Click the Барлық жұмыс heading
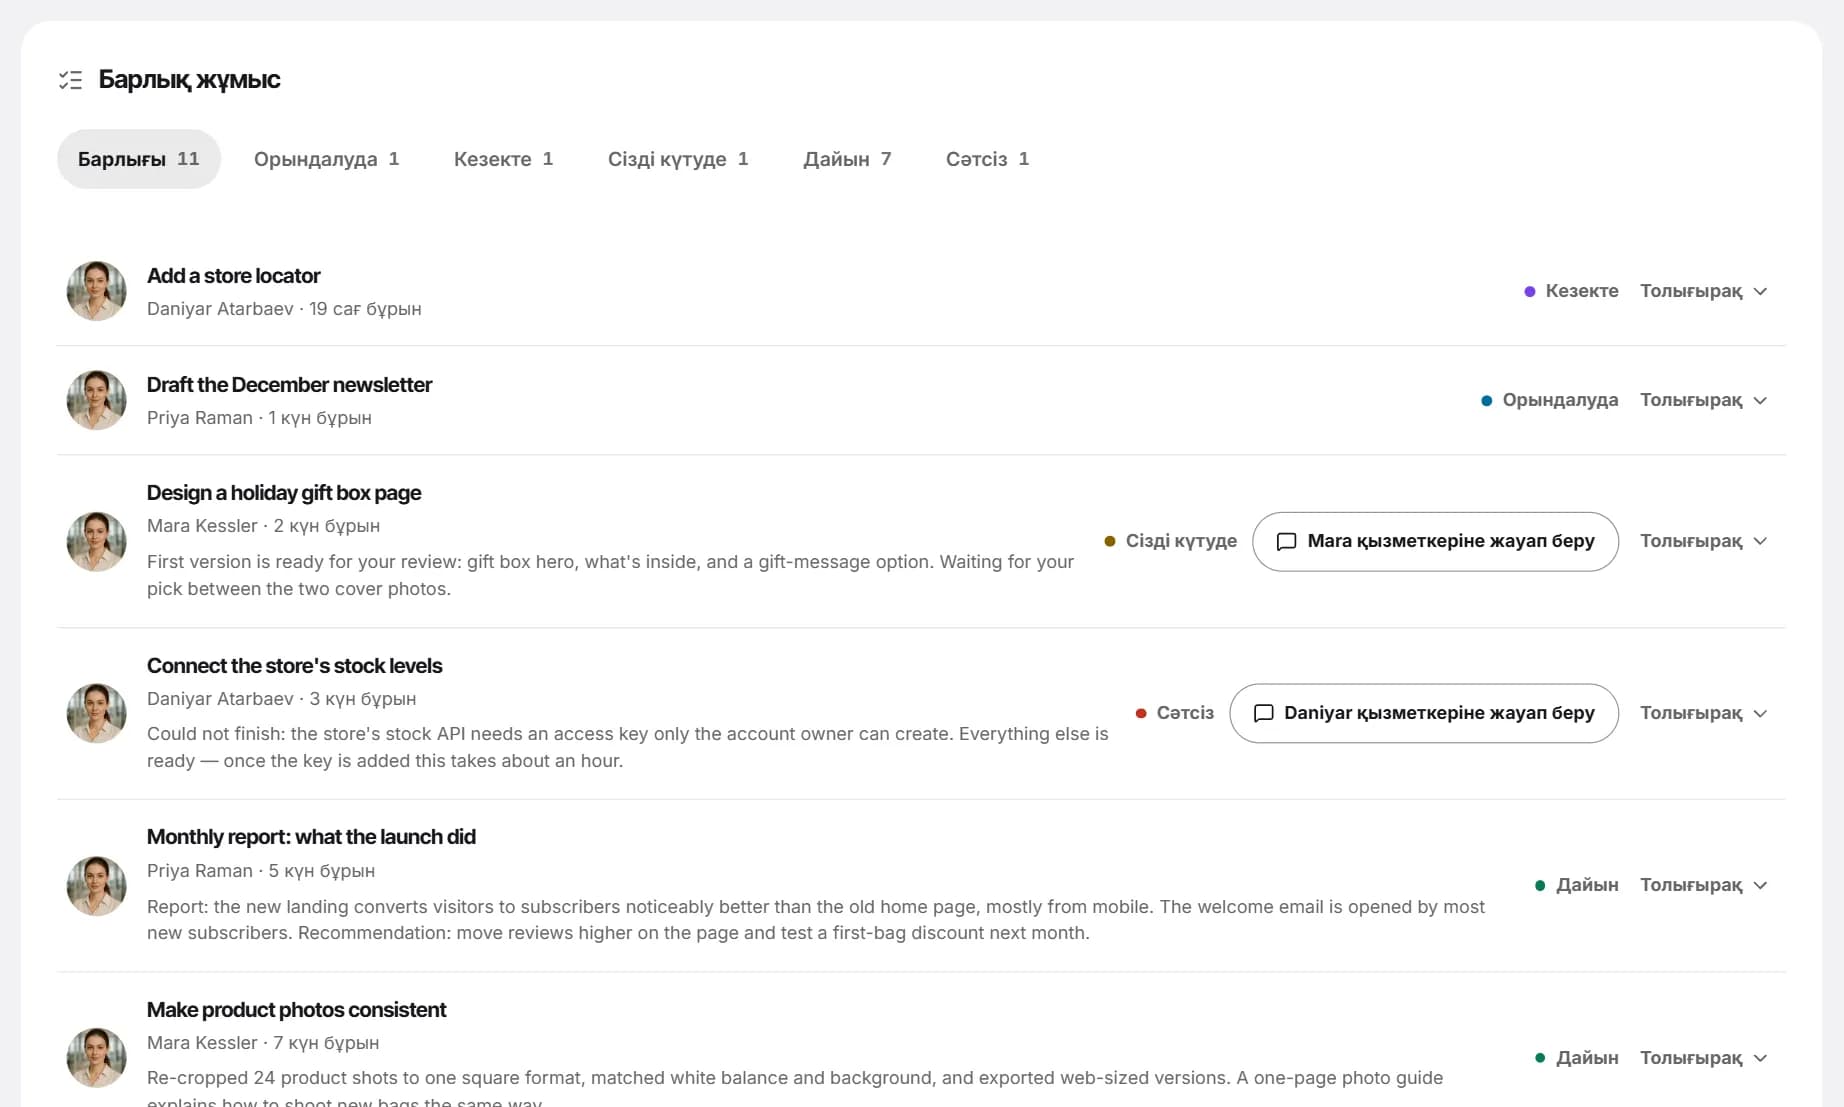 click(189, 80)
